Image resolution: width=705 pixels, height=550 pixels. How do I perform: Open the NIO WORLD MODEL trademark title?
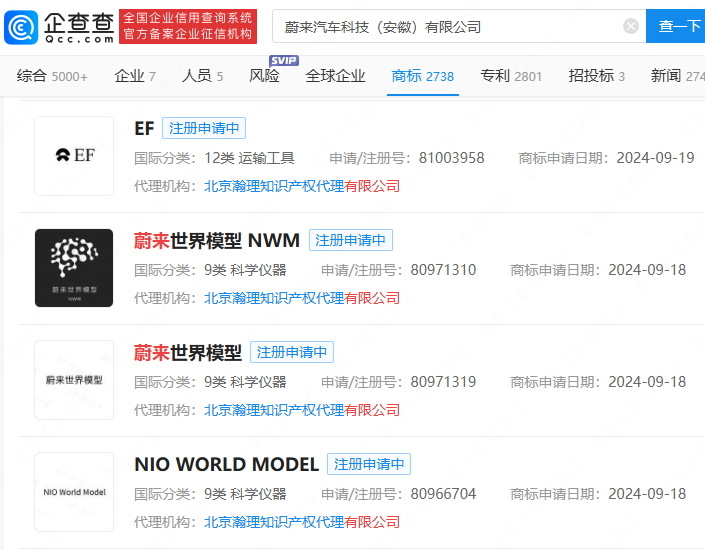226,464
